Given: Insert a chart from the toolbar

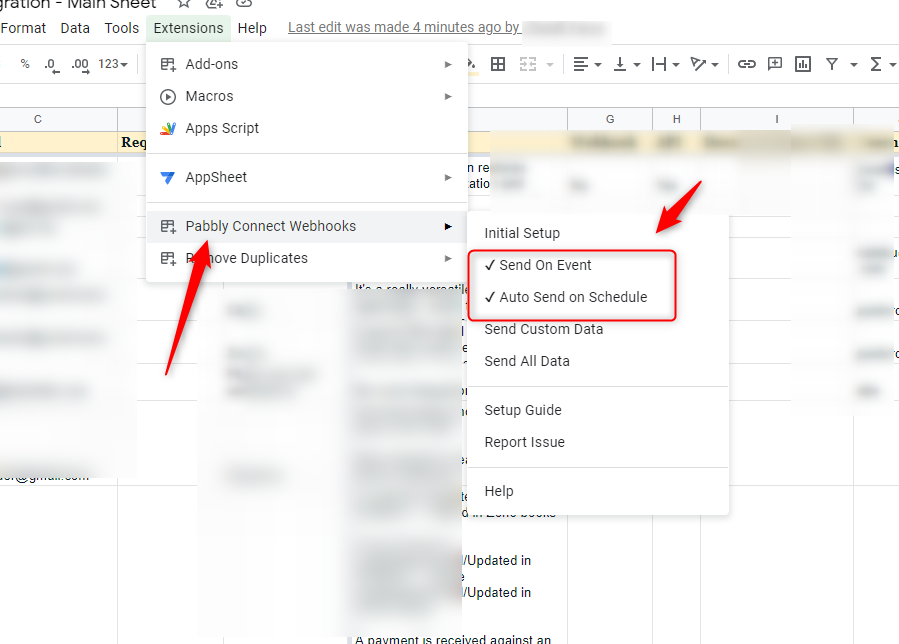Looking at the screenshot, I should [x=803, y=64].
